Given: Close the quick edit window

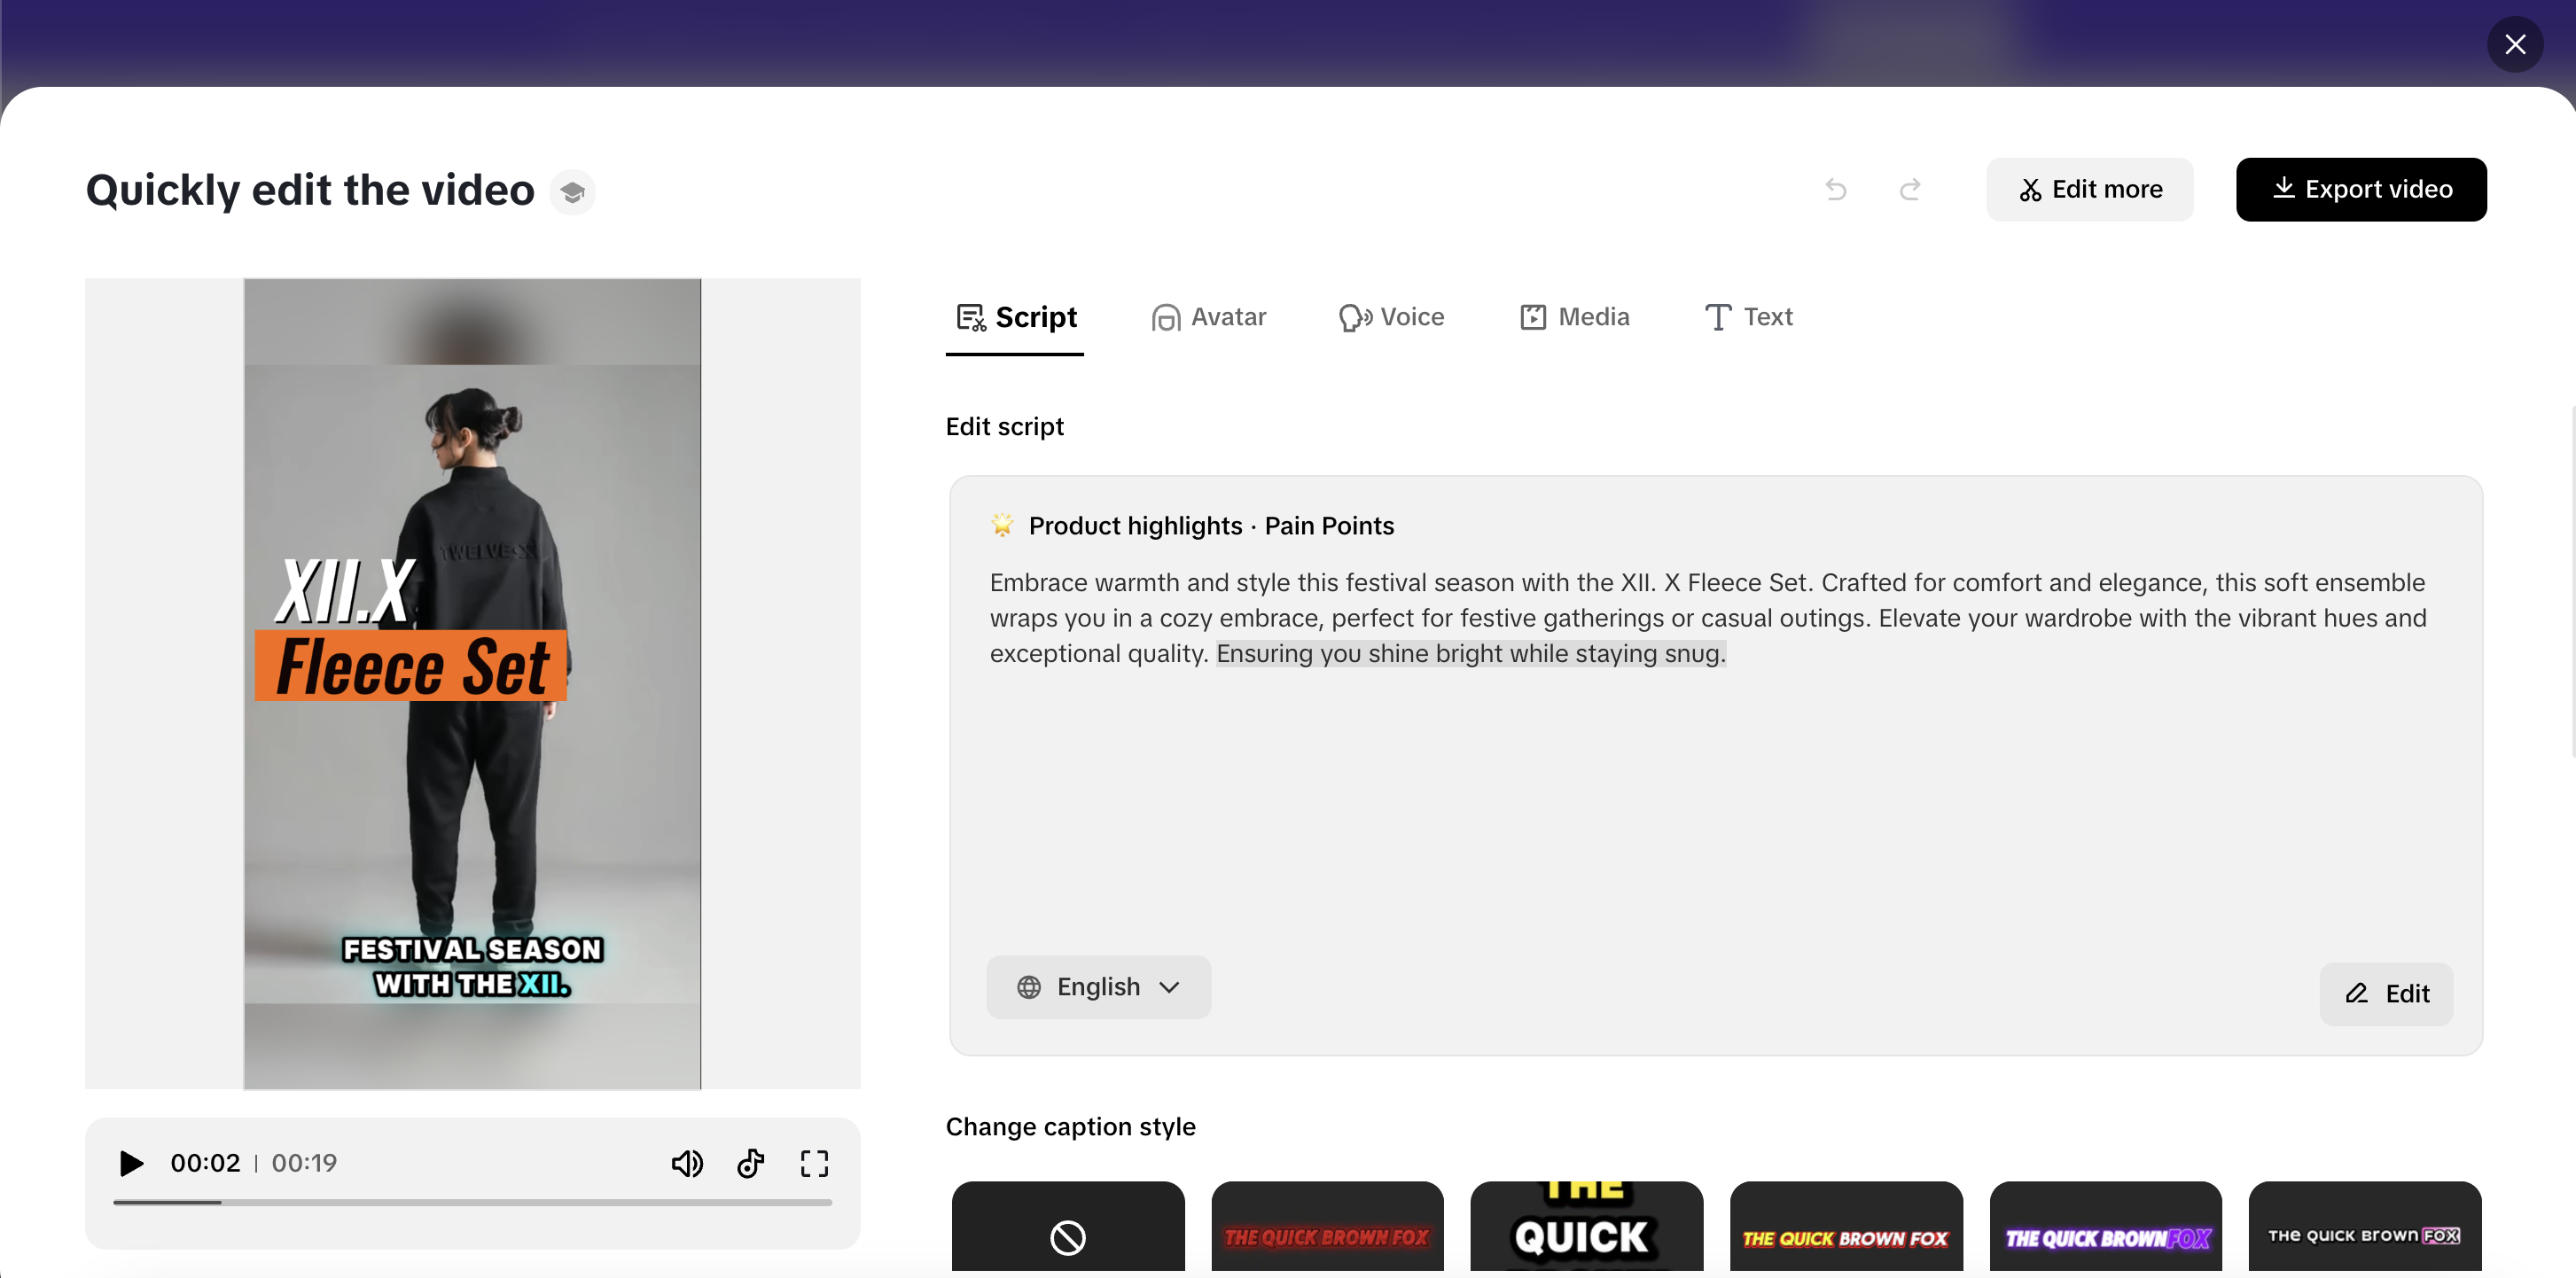Looking at the screenshot, I should (2515, 44).
